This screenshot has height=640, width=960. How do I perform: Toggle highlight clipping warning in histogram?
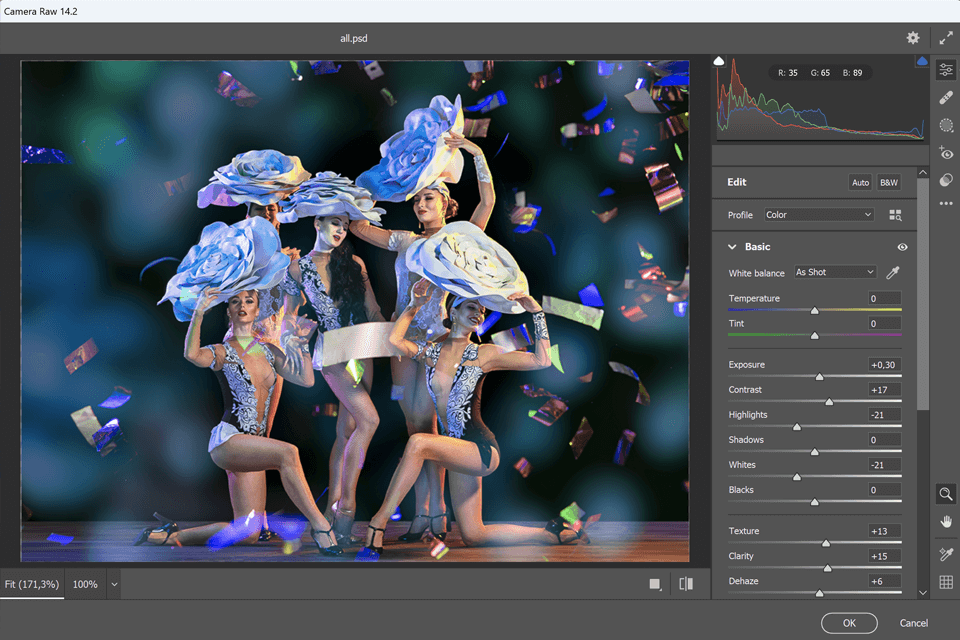coord(921,62)
